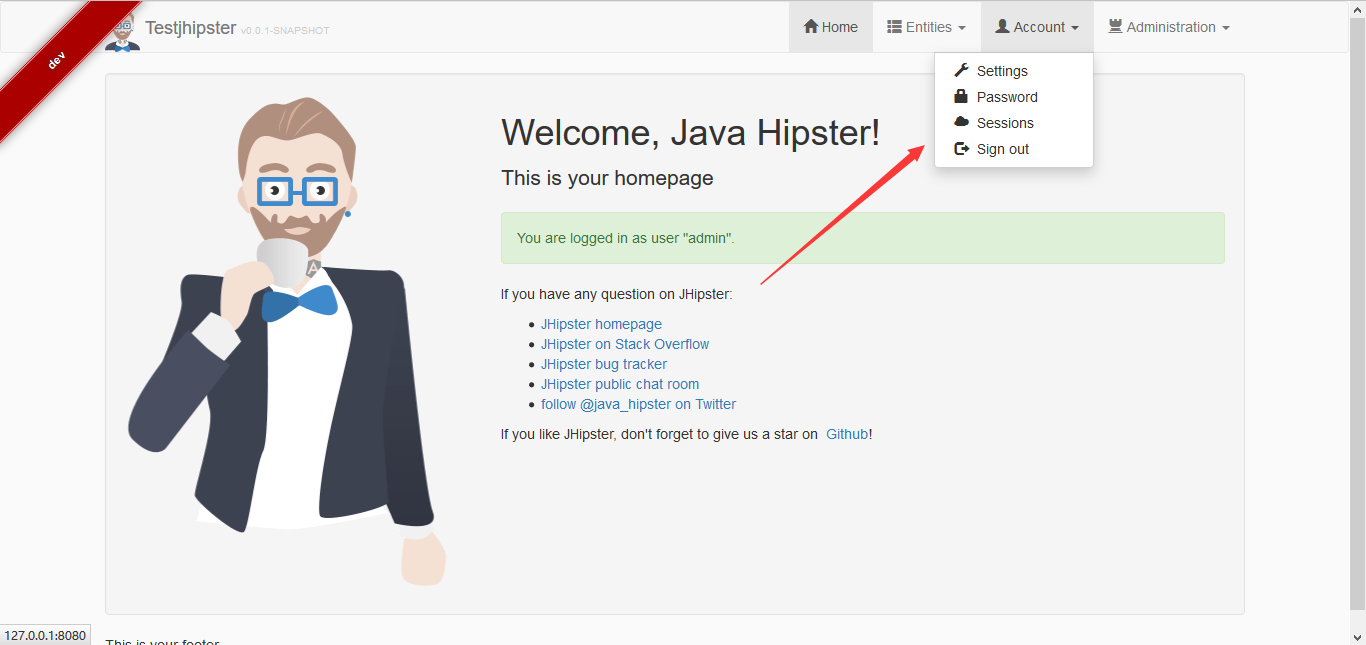This screenshot has height=645, width=1366.
Task: Click the tower icon beside Administration
Action: click(1115, 27)
